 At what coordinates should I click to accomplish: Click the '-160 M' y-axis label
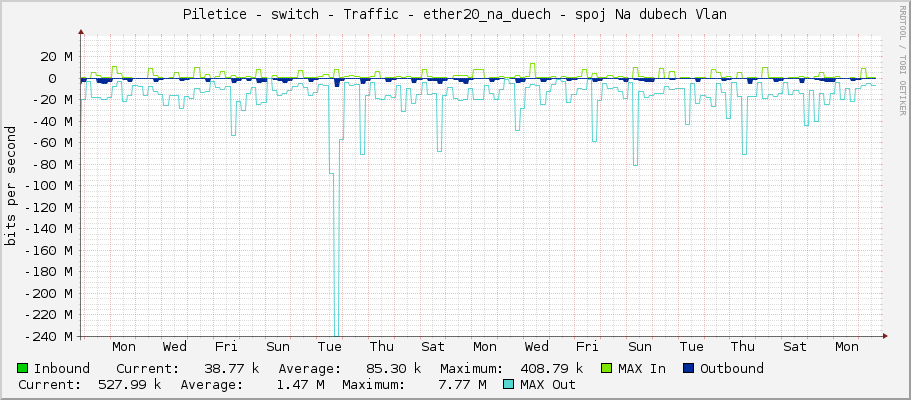pyautogui.click(x=49, y=250)
